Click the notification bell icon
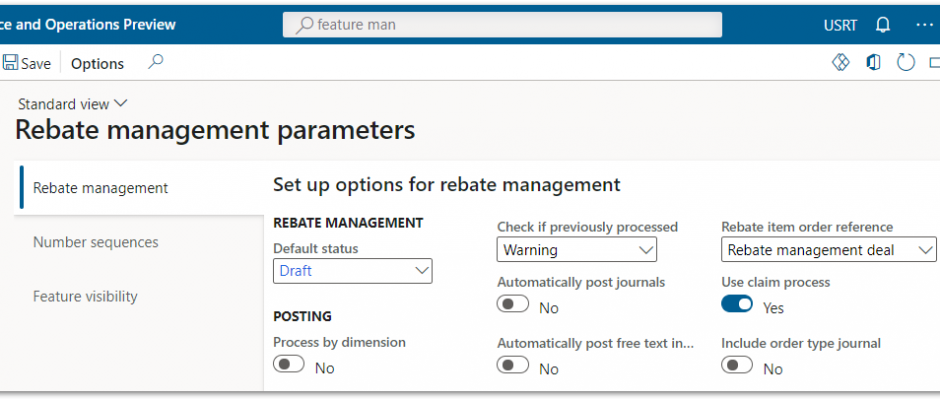940x400 pixels. [x=882, y=25]
